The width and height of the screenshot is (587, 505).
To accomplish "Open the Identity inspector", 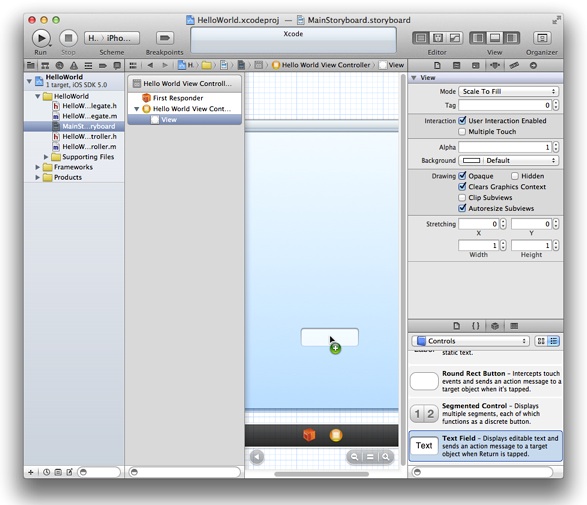I will coord(475,66).
